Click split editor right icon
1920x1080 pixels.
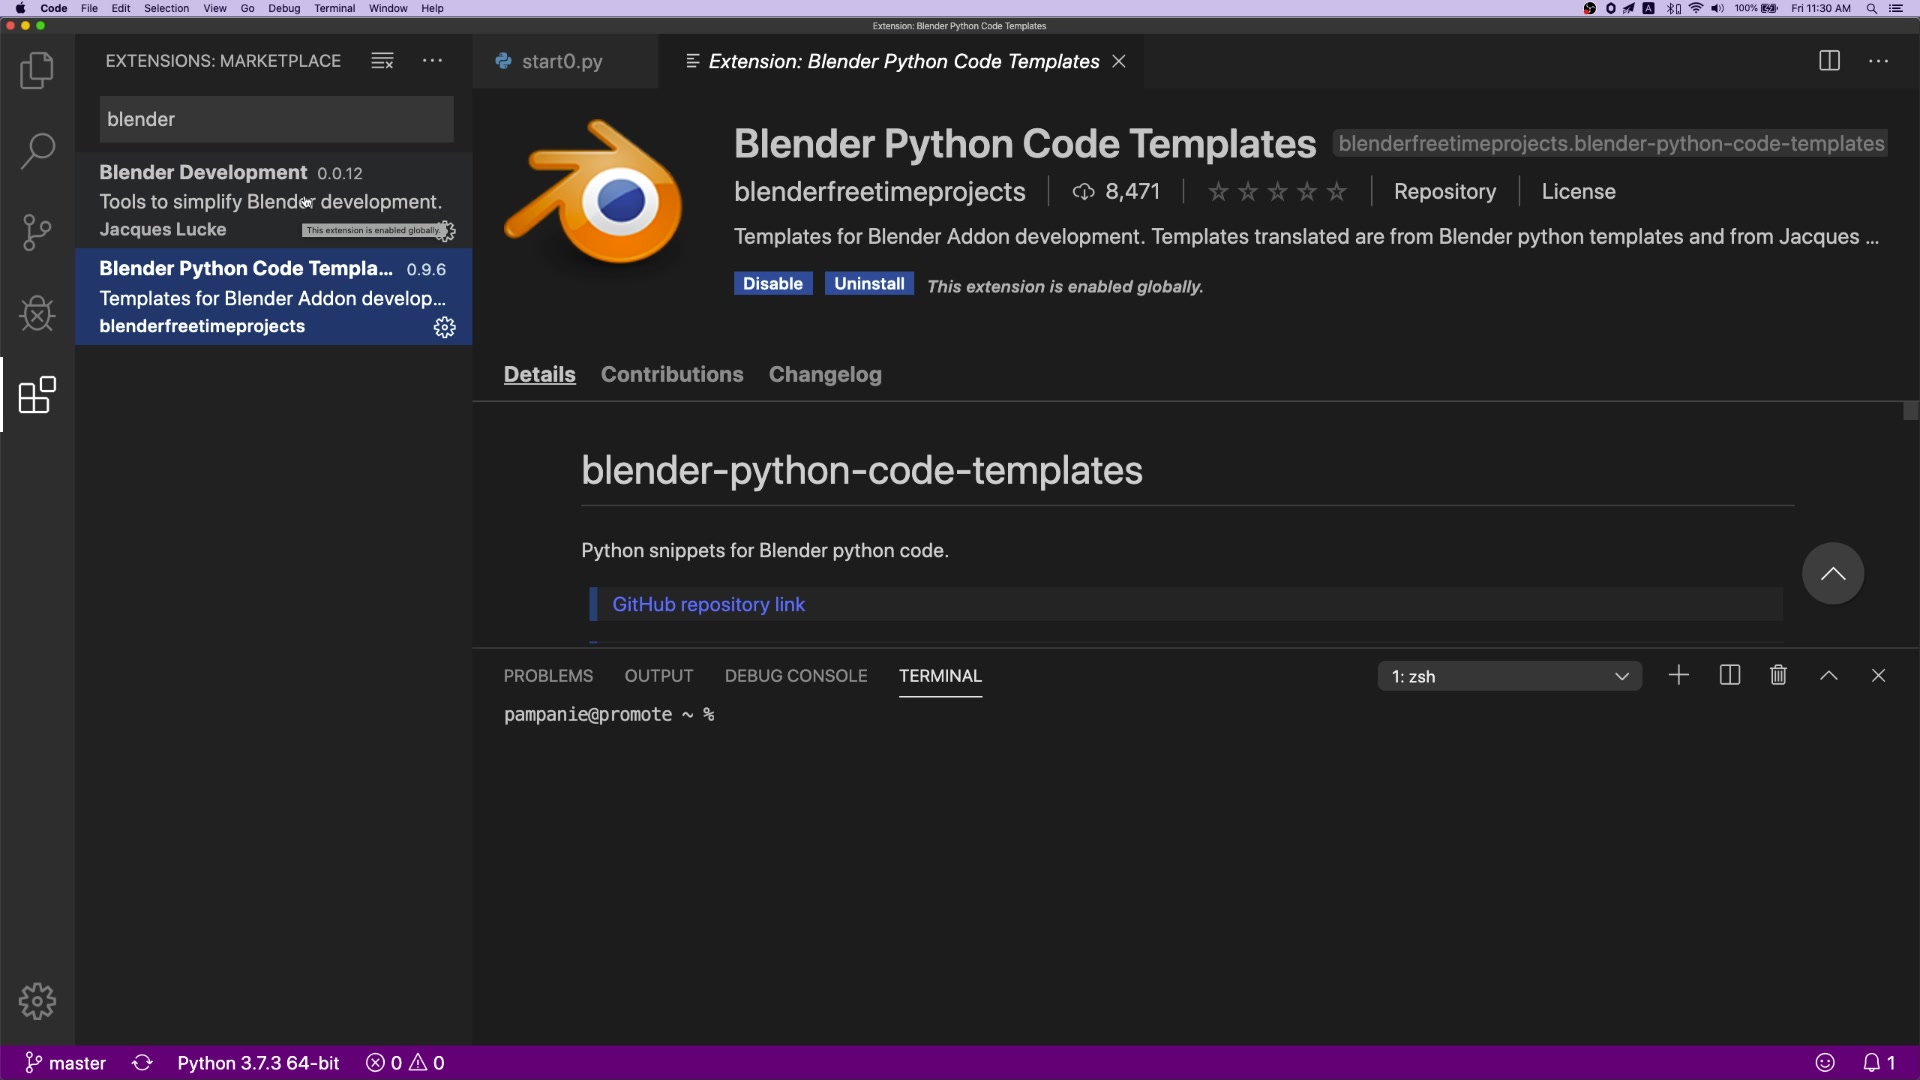click(x=1829, y=61)
